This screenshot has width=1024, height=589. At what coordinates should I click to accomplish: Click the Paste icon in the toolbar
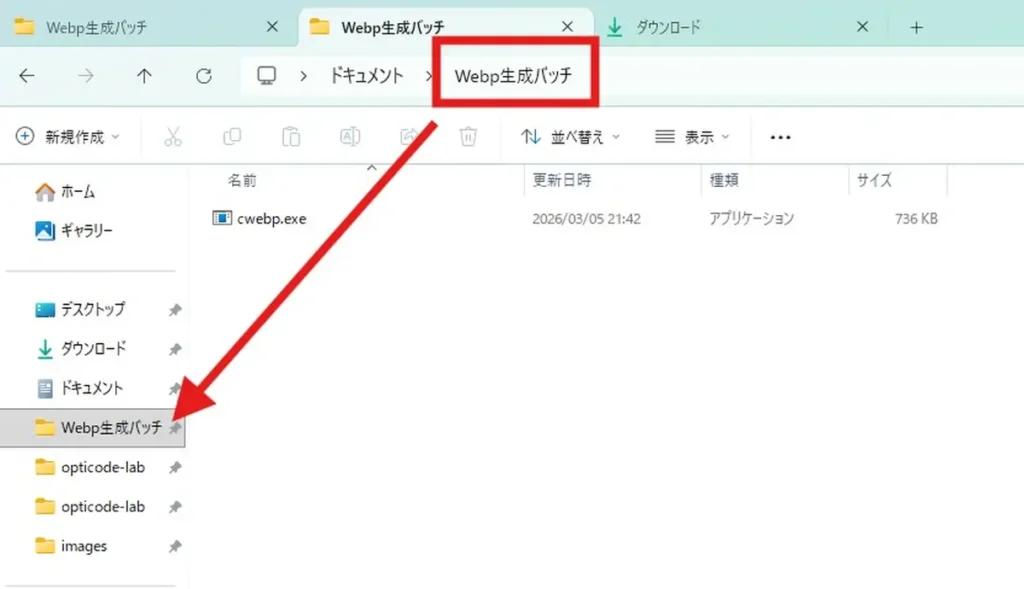290,136
